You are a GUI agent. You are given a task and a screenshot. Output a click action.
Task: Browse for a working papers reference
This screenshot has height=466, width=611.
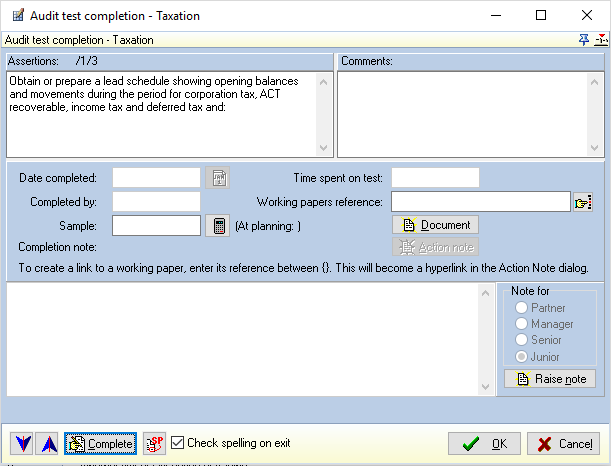[x=583, y=202]
